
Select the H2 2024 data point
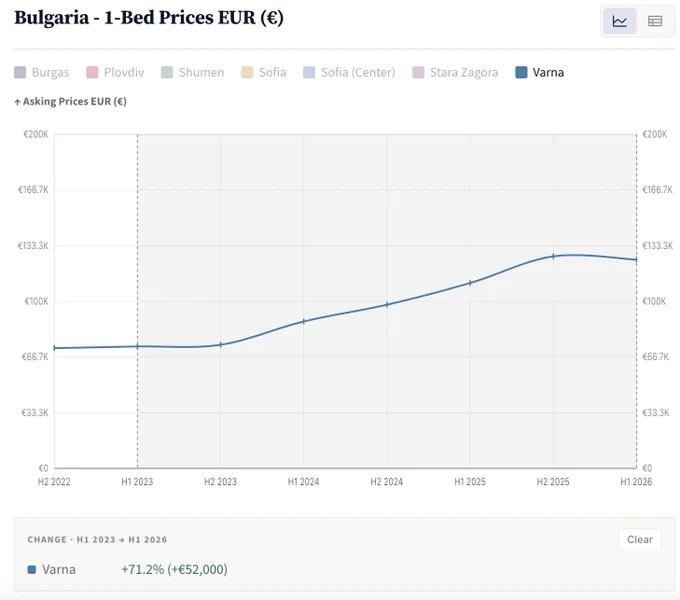(x=387, y=304)
